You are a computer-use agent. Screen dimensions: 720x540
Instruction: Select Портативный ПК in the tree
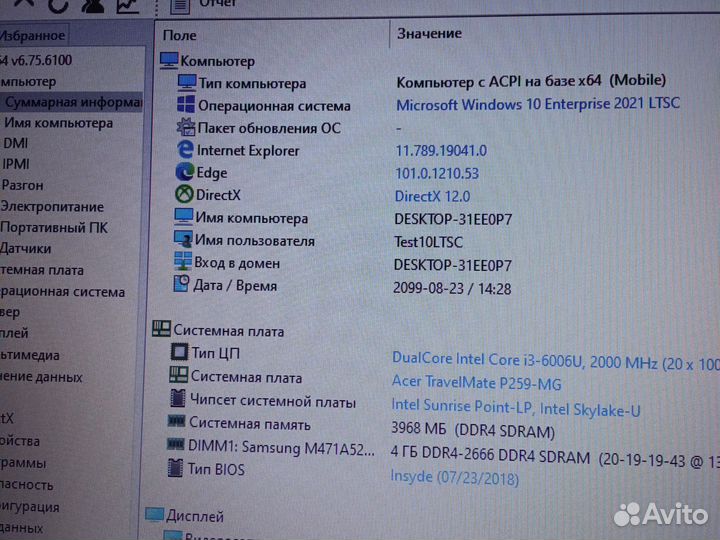point(54,228)
